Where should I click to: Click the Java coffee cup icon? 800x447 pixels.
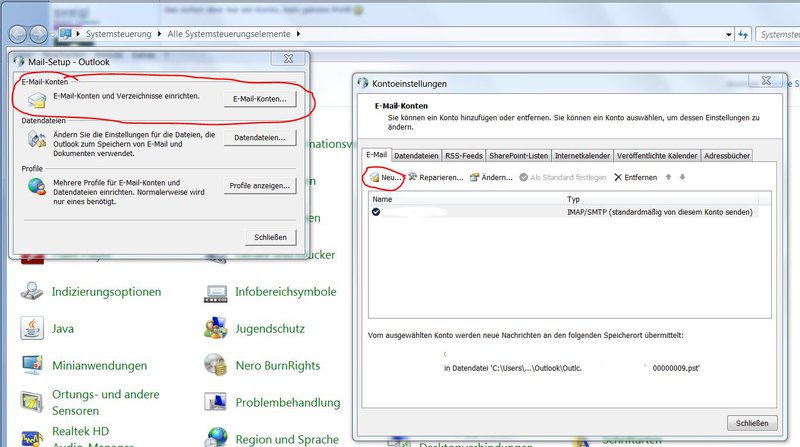(x=32, y=328)
